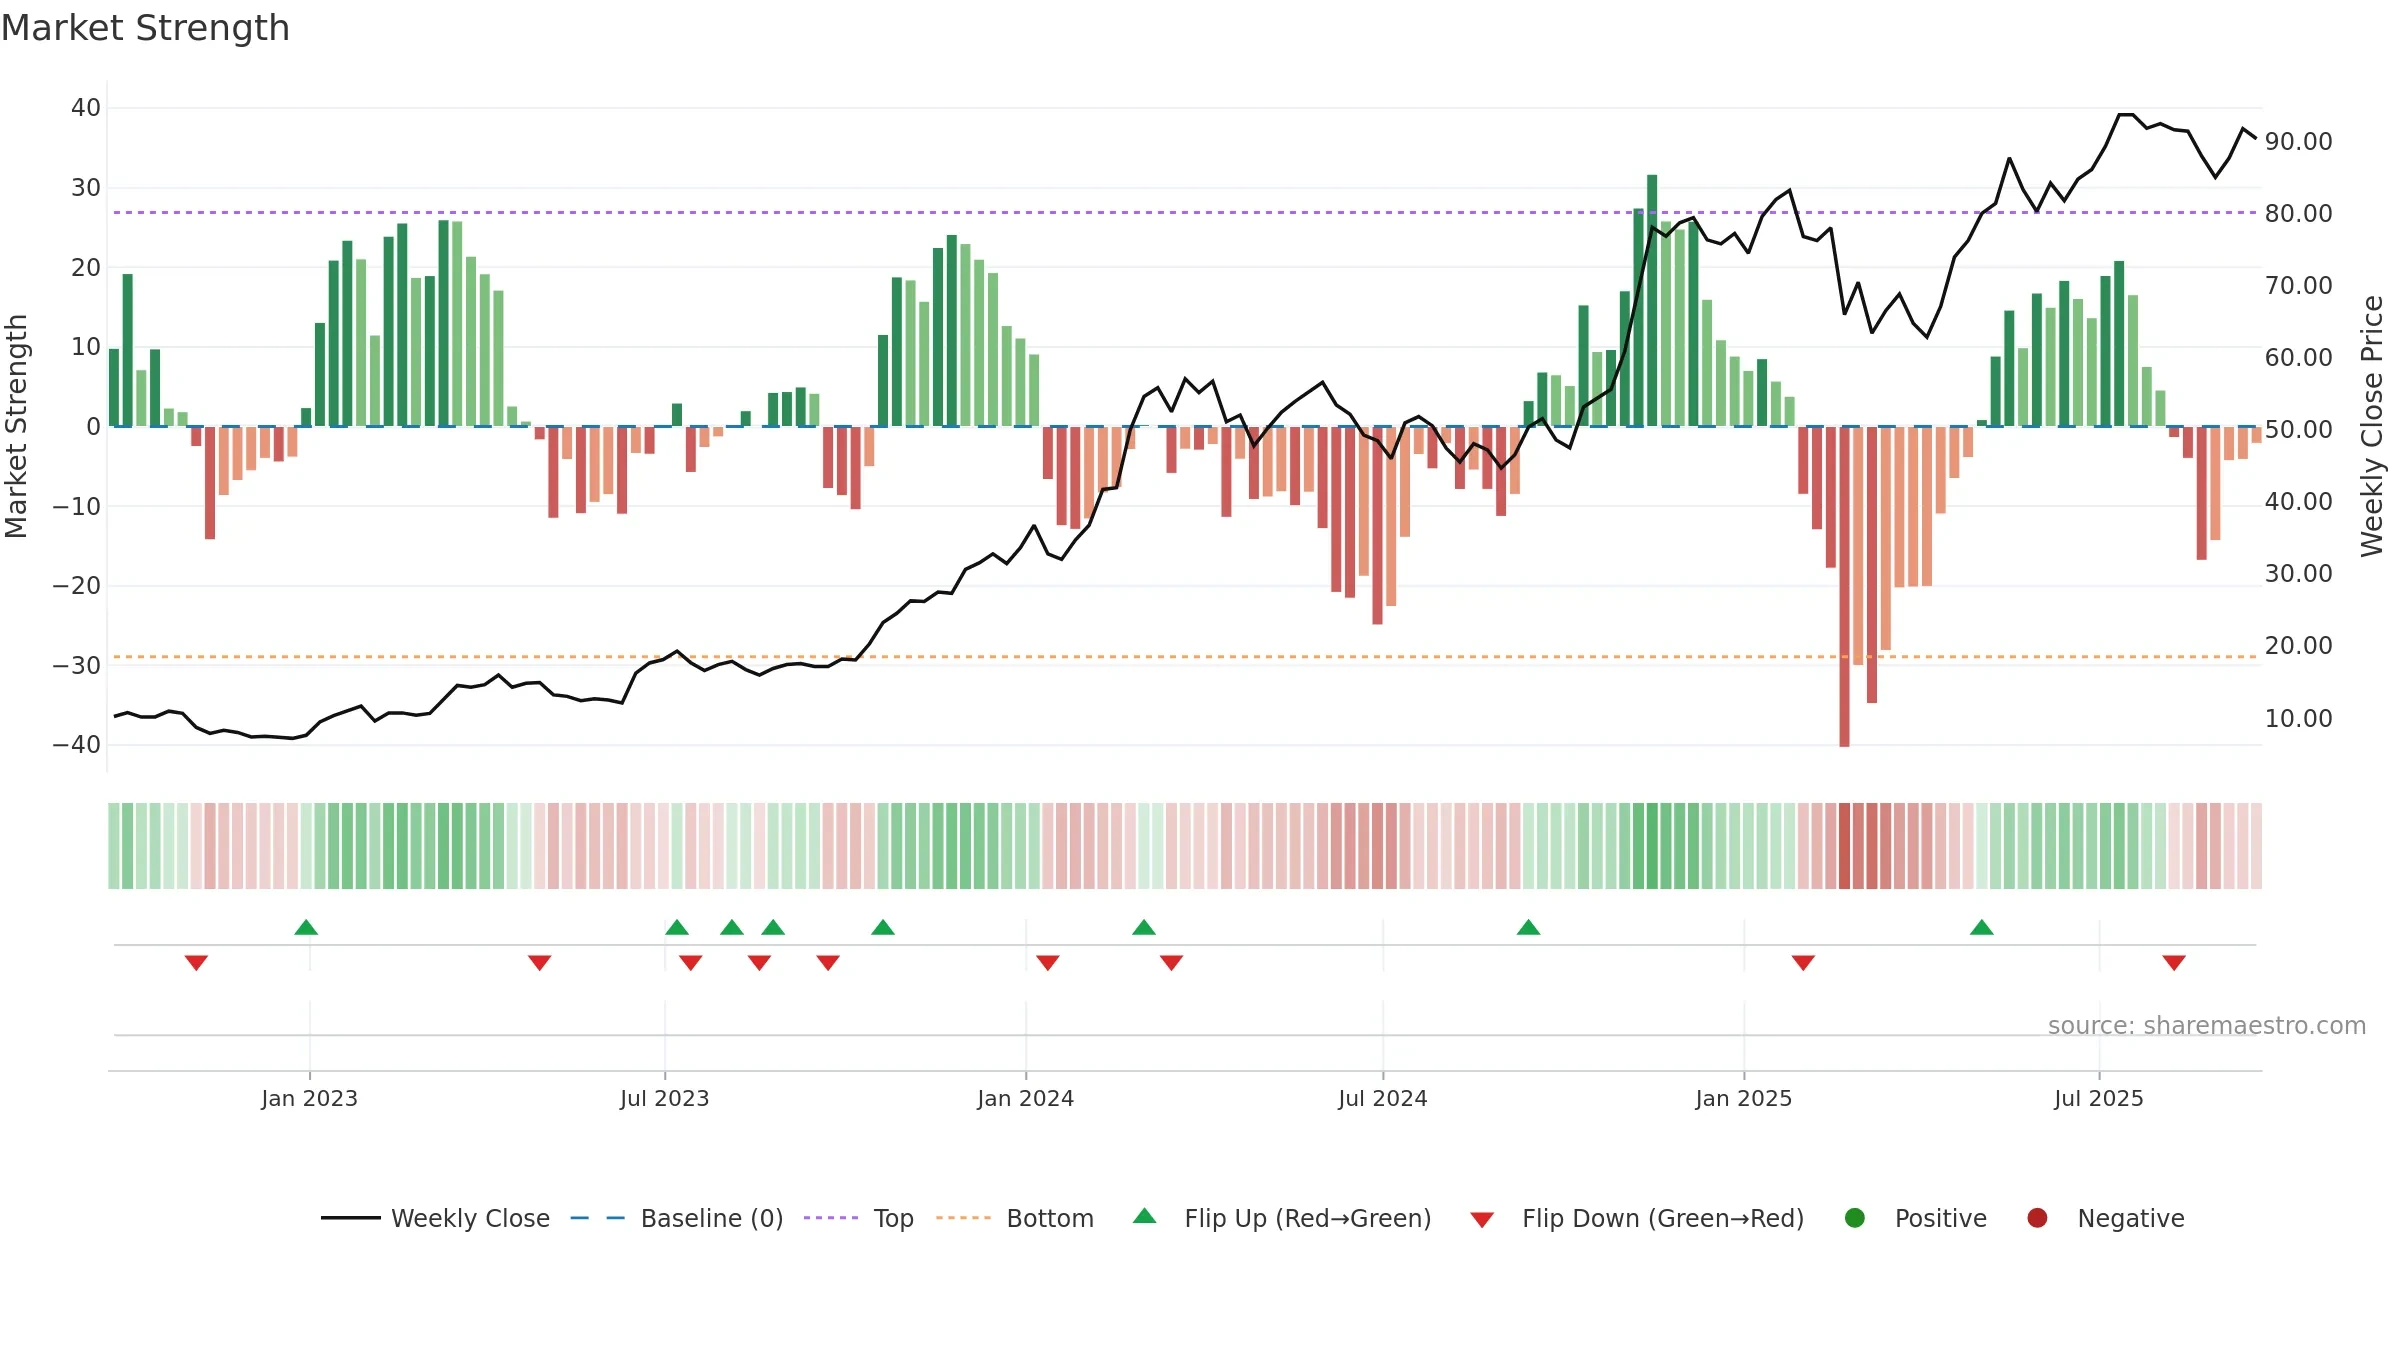Click the red Negative legend dot
The image size is (2400, 1350).
point(2037,1218)
